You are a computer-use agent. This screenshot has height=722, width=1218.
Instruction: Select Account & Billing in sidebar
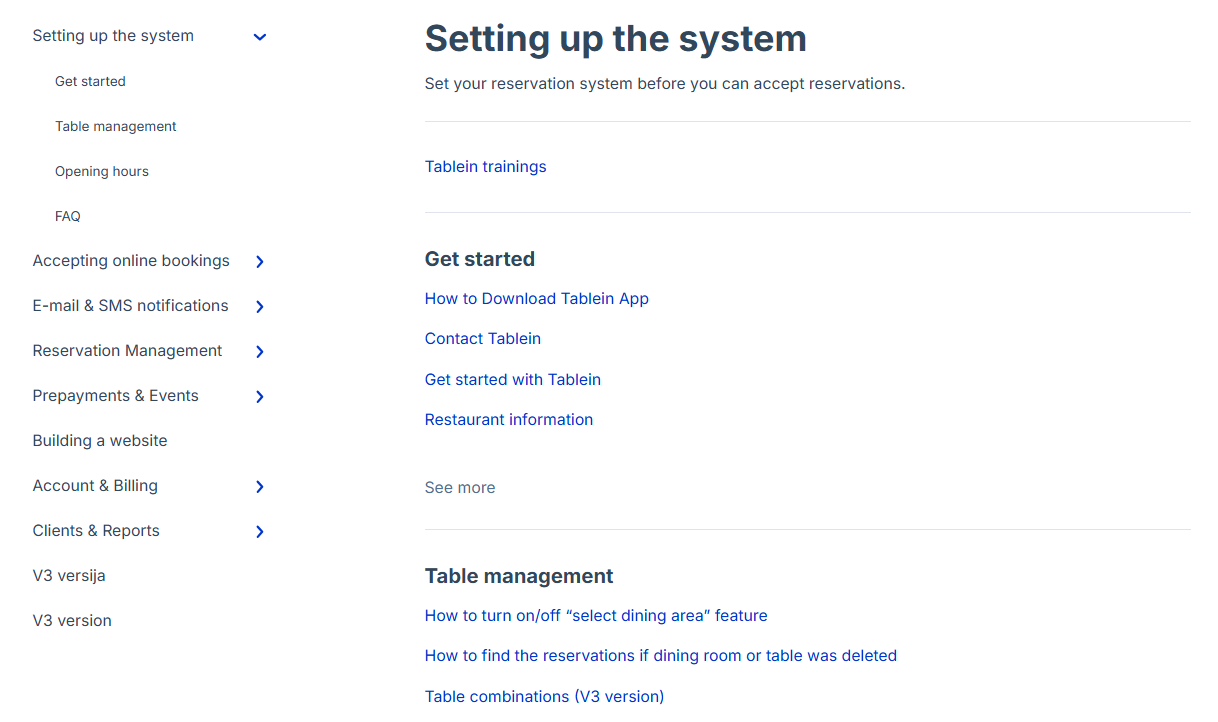(x=95, y=486)
